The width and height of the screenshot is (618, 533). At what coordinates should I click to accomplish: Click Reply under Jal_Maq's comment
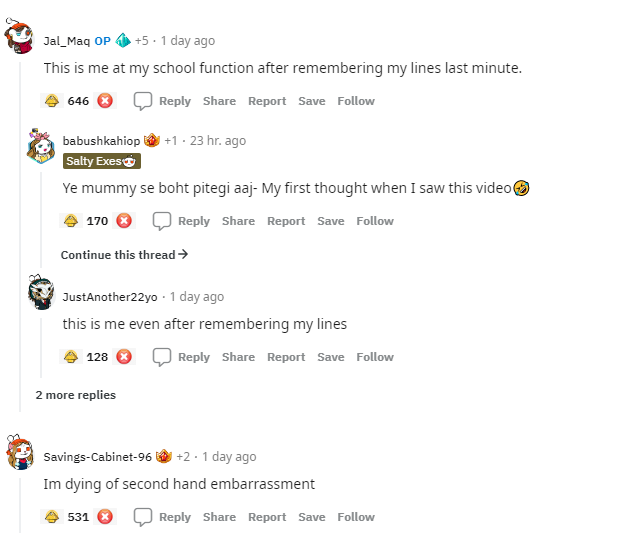pos(162,101)
